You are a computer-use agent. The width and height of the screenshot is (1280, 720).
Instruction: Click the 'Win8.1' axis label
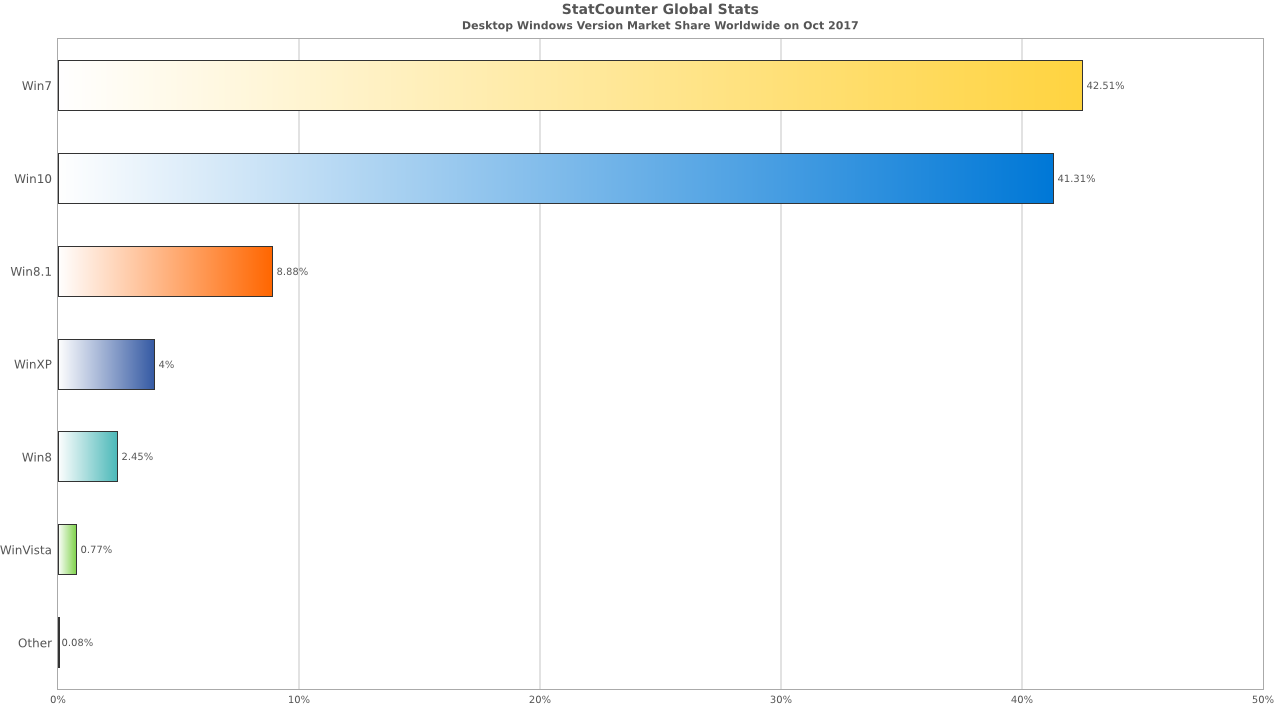click(31, 272)
